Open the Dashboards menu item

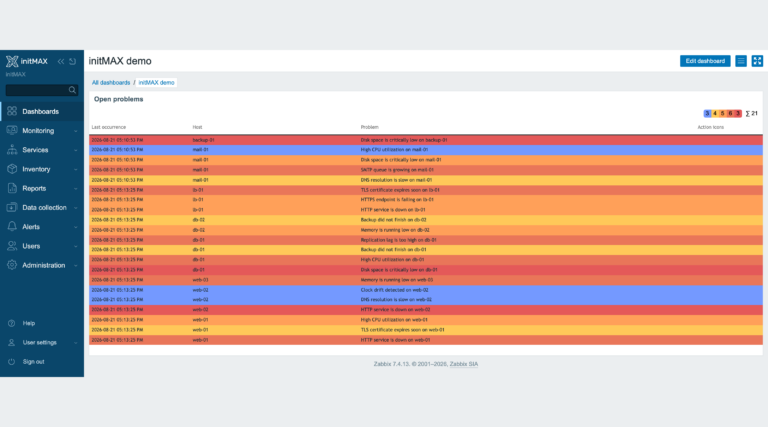pos(42,112)
